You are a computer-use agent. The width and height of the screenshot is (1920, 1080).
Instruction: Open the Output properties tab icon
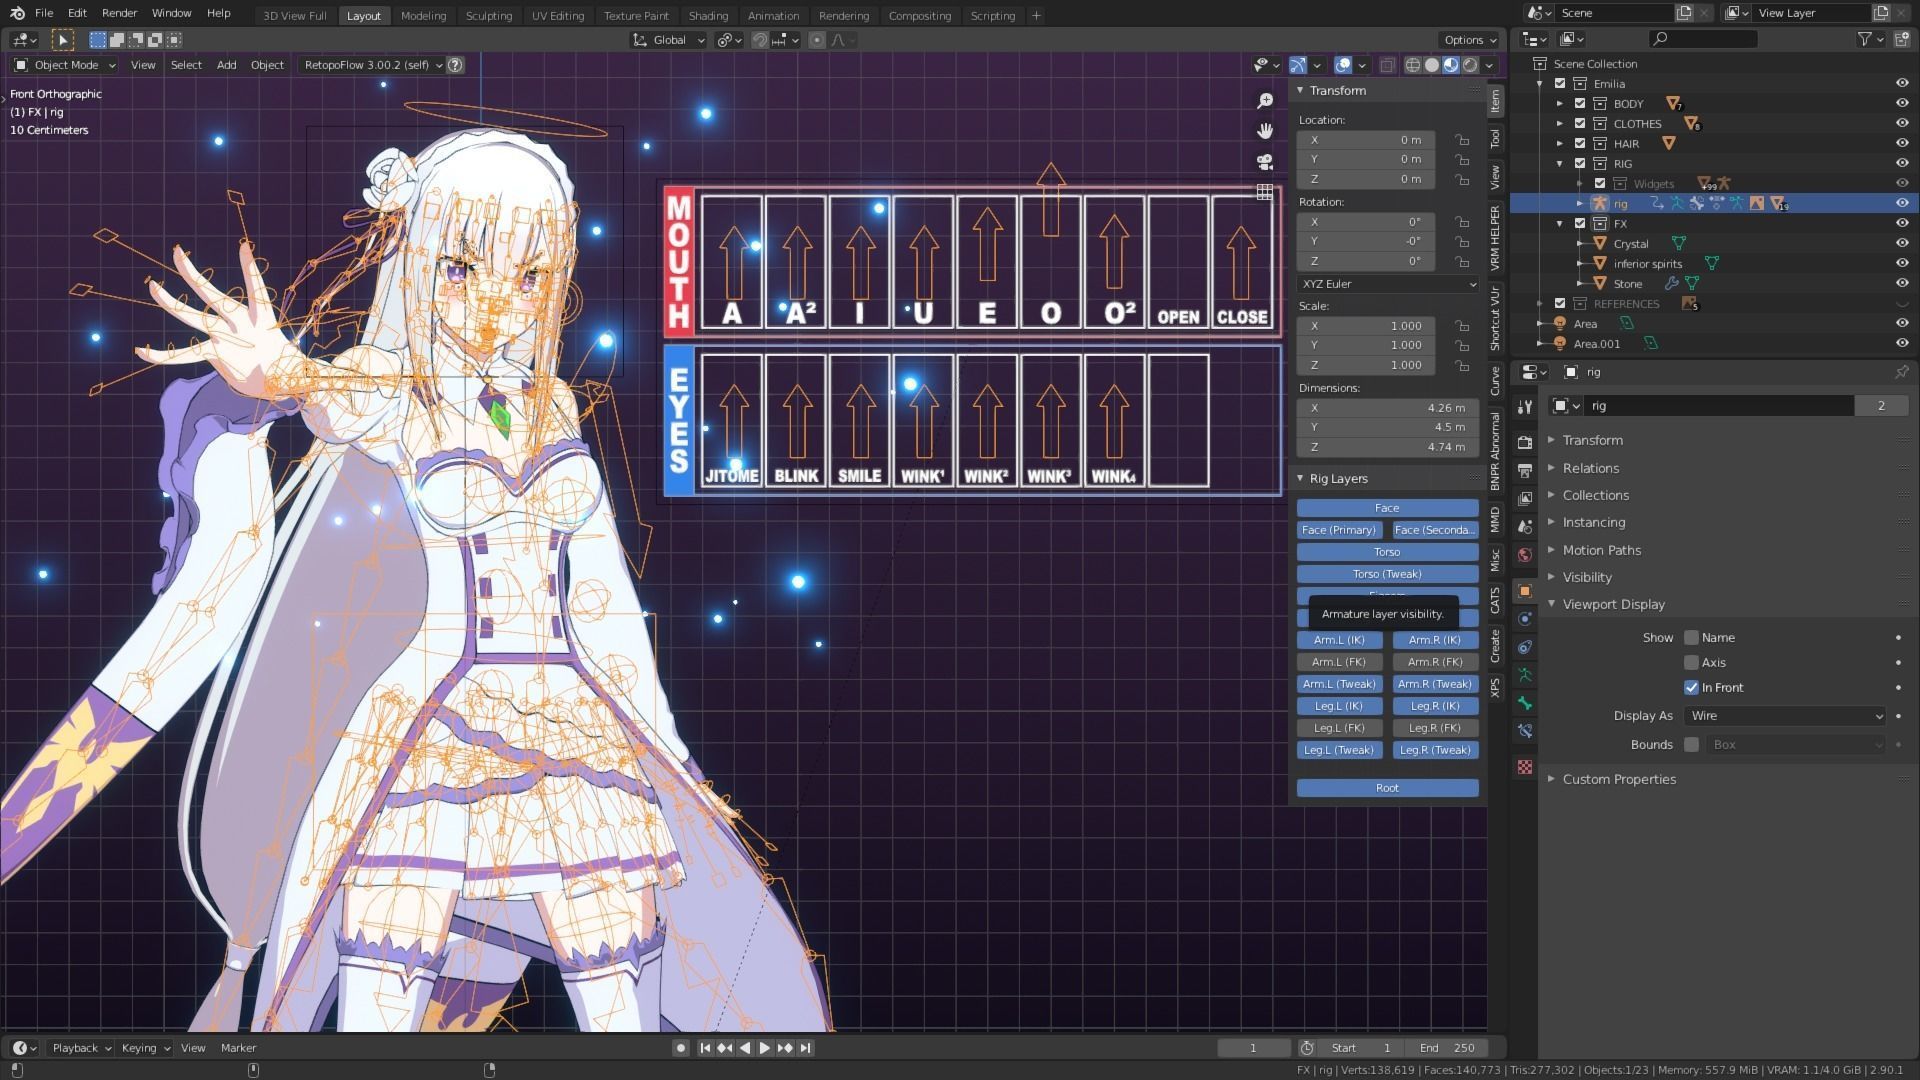[x=1524, y=470]
